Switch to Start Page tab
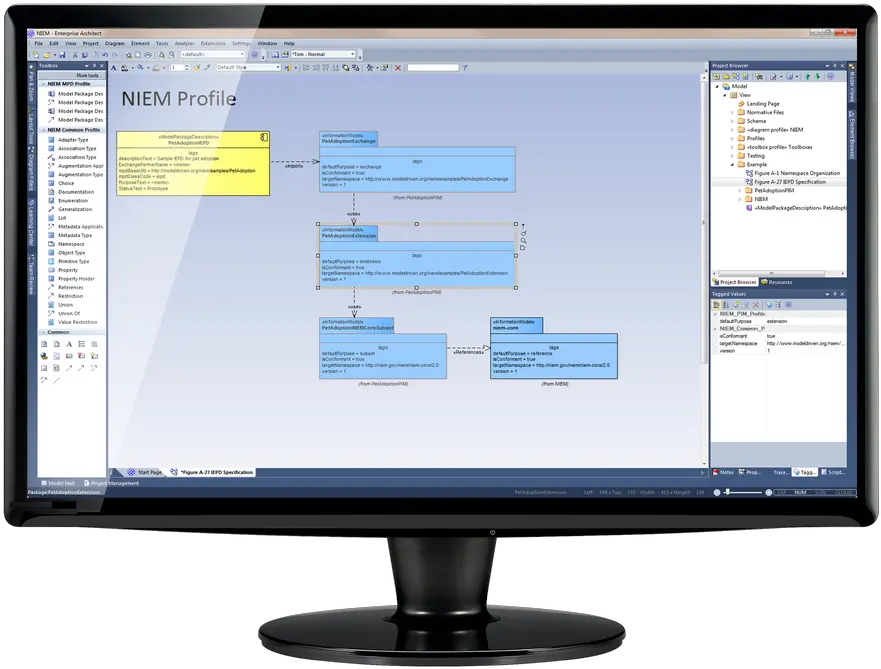Image resolution: width=881 pixels, height=669 pixels. click(x=145, y=472)
